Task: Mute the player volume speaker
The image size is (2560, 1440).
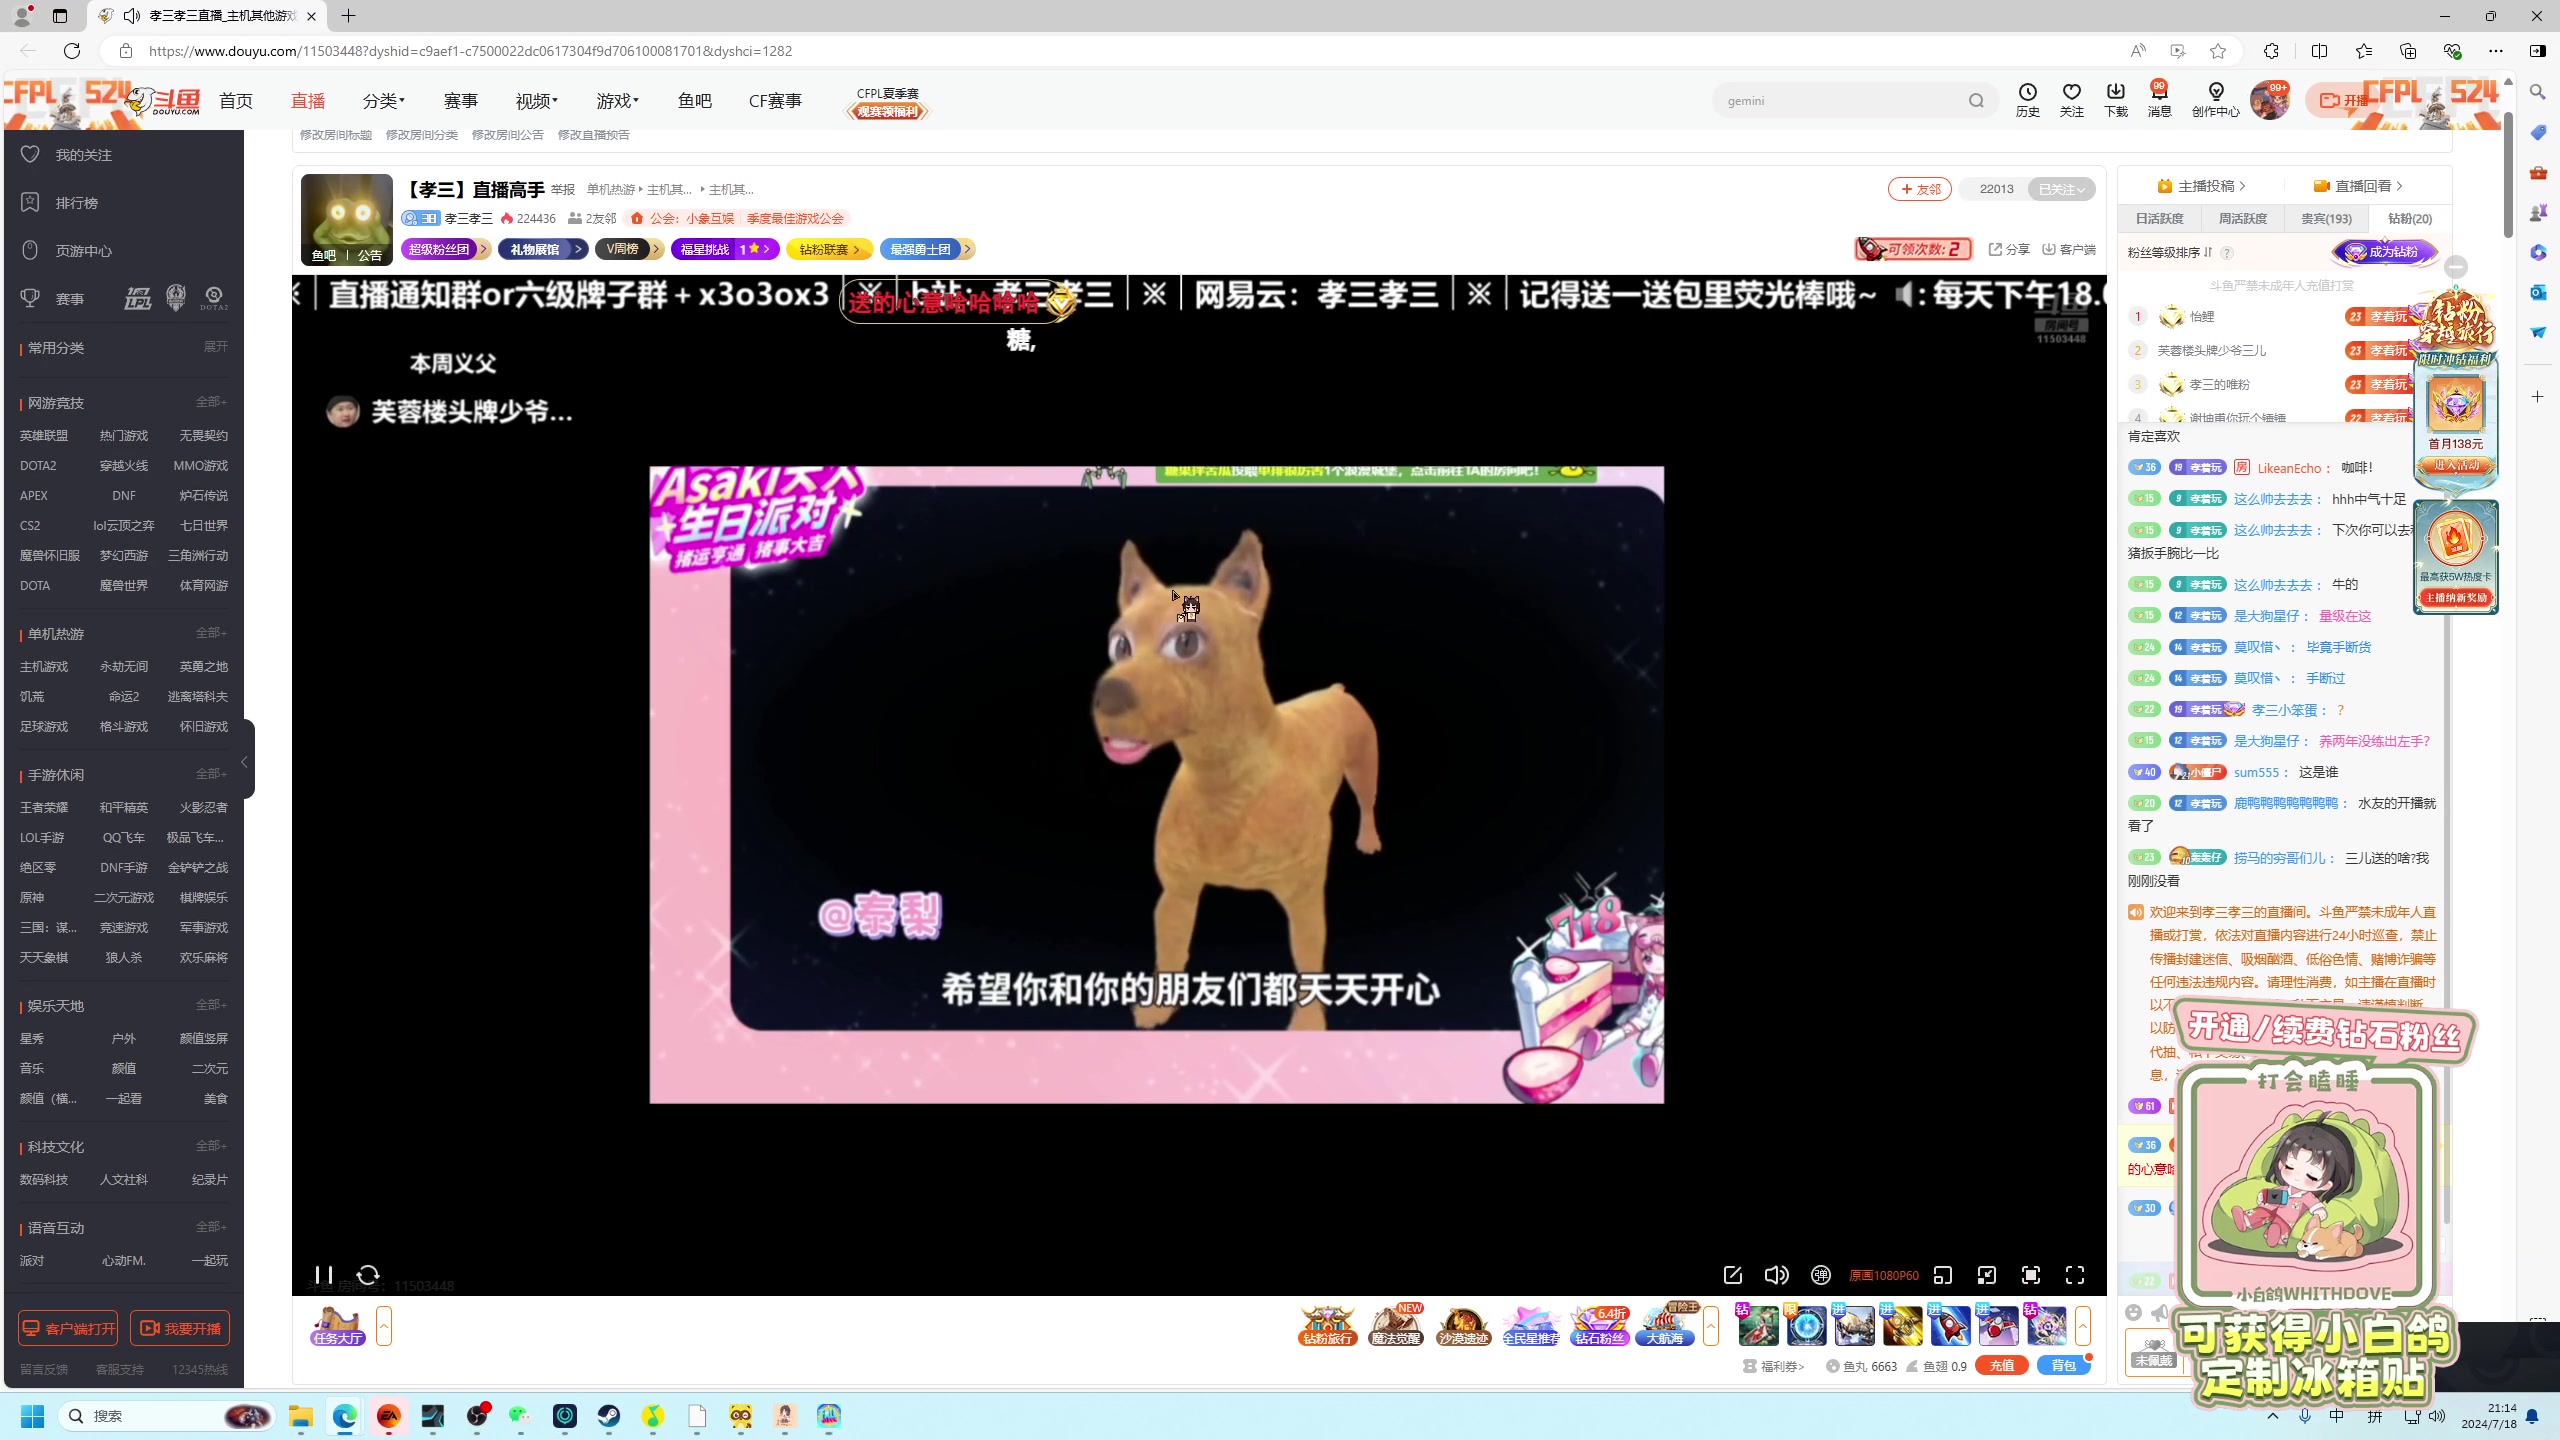Action: point(1777,1275)
